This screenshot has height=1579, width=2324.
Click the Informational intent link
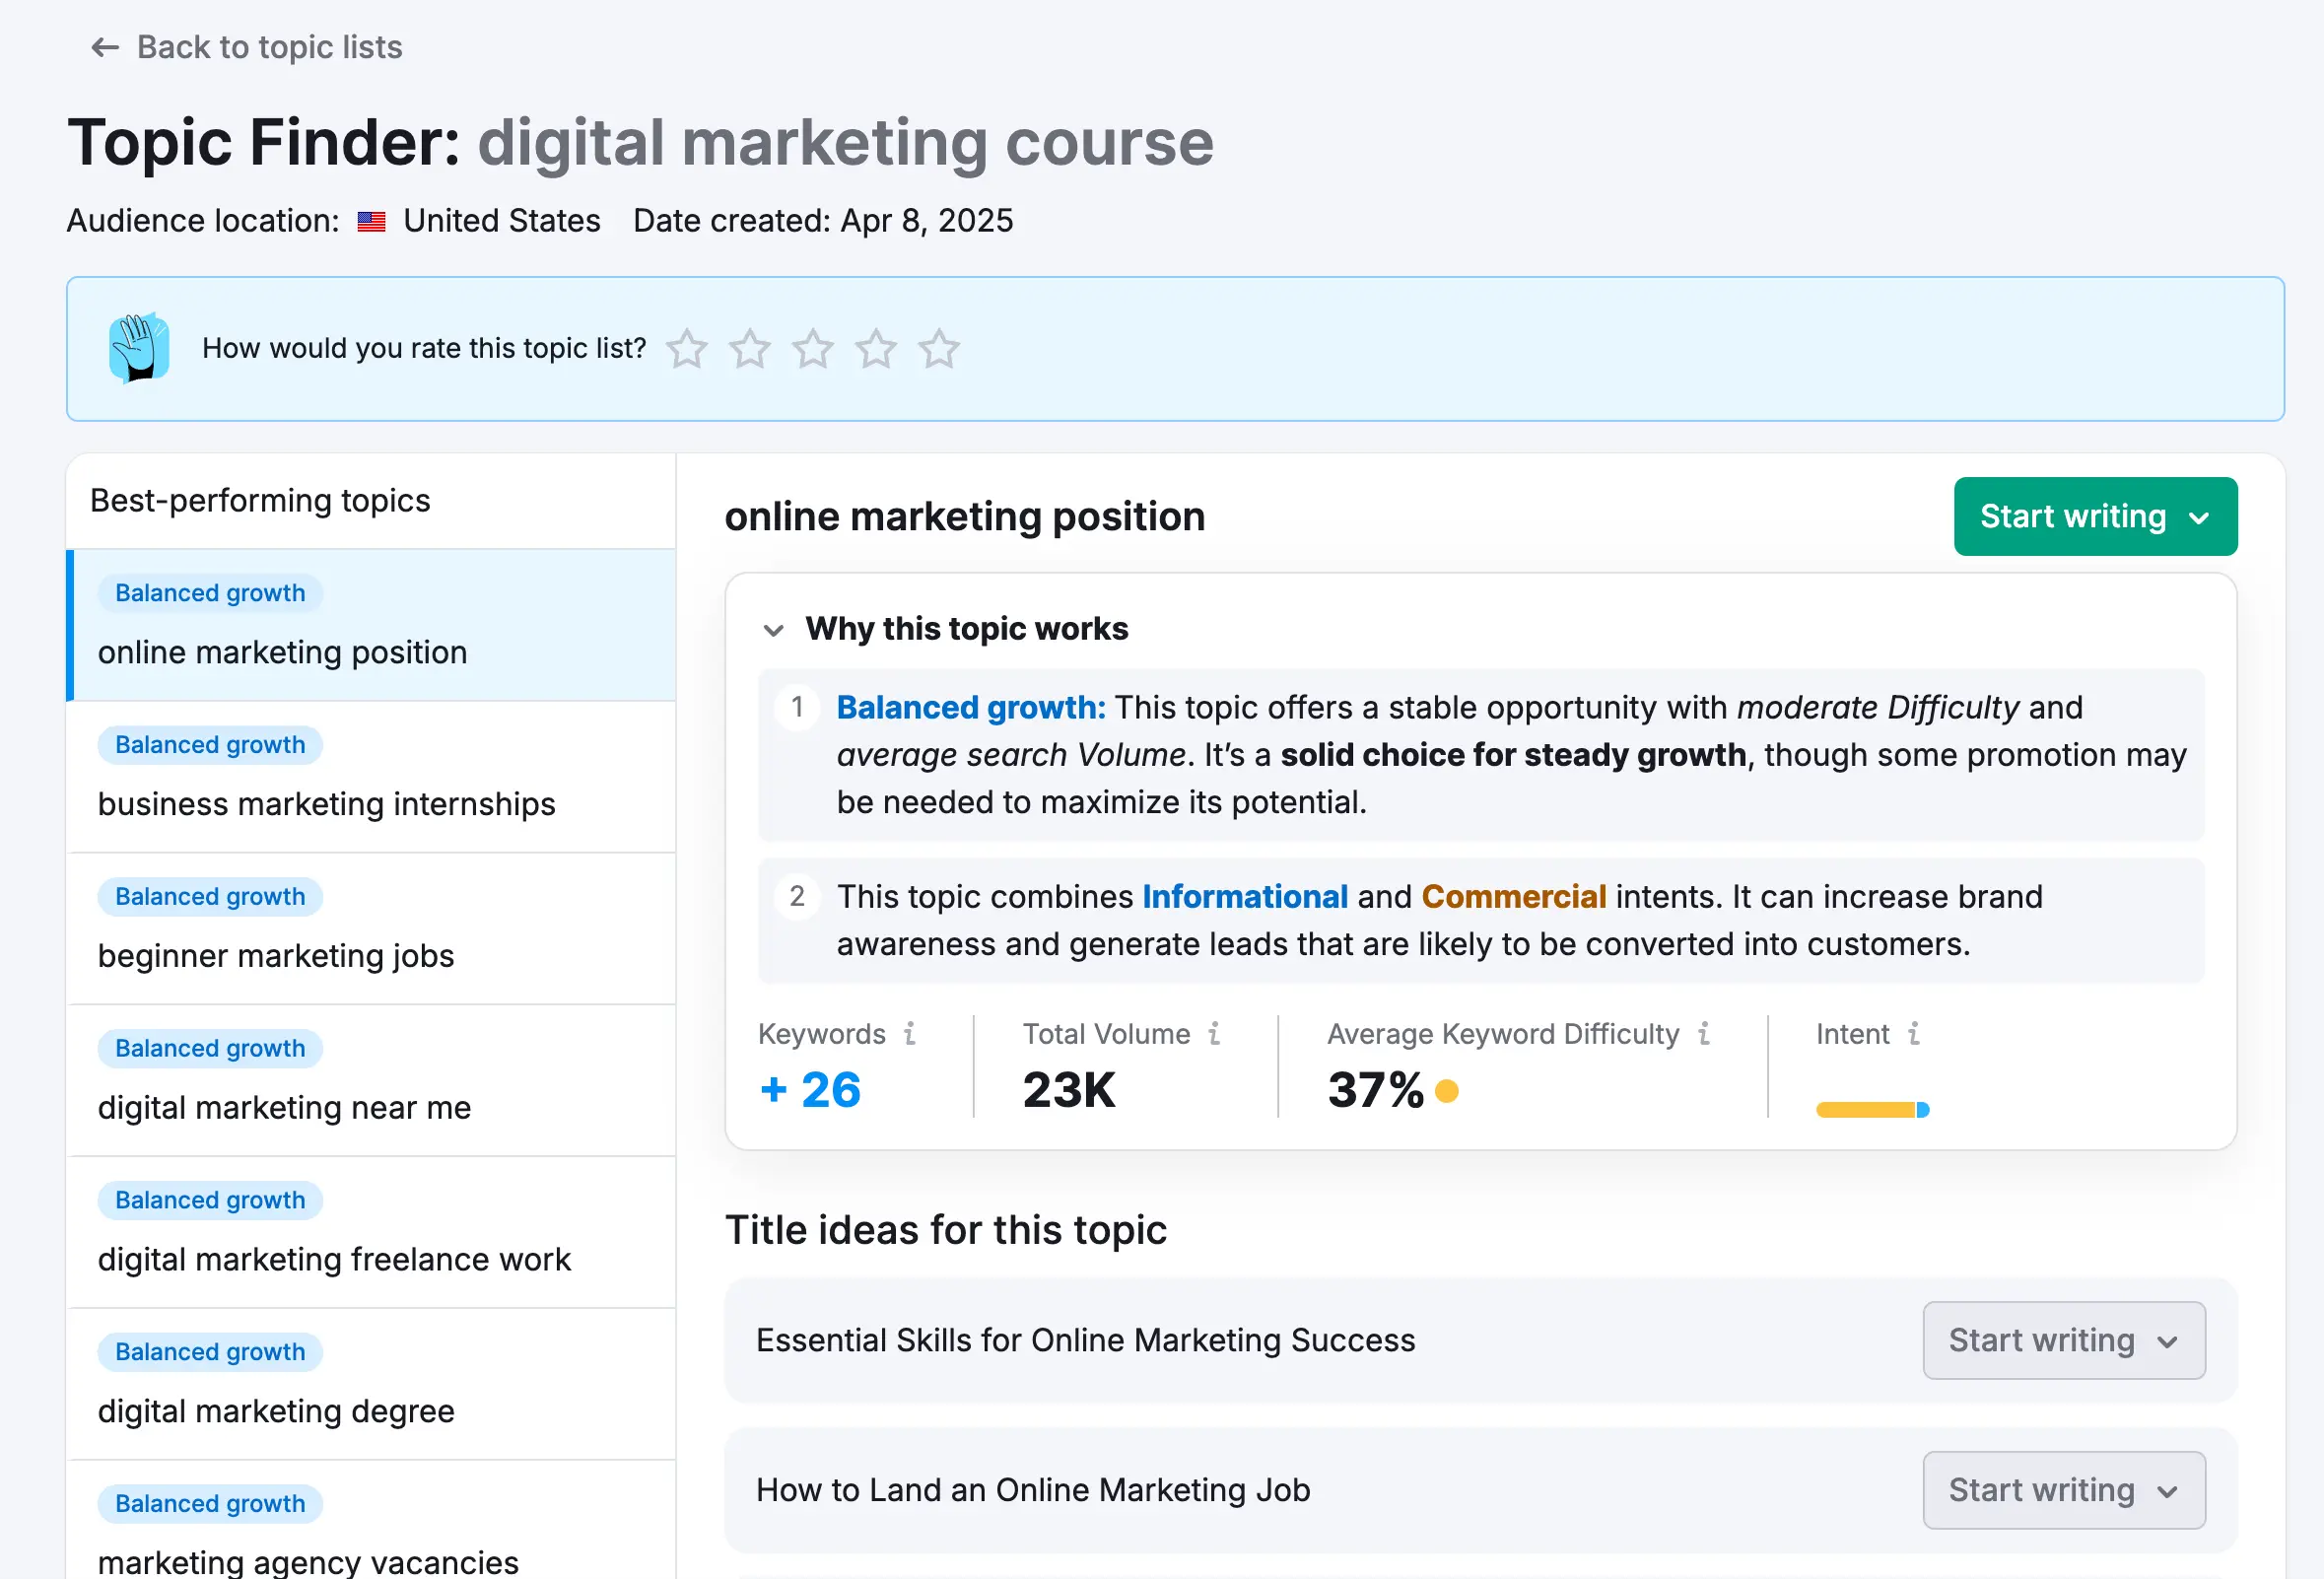point(1244,896)
